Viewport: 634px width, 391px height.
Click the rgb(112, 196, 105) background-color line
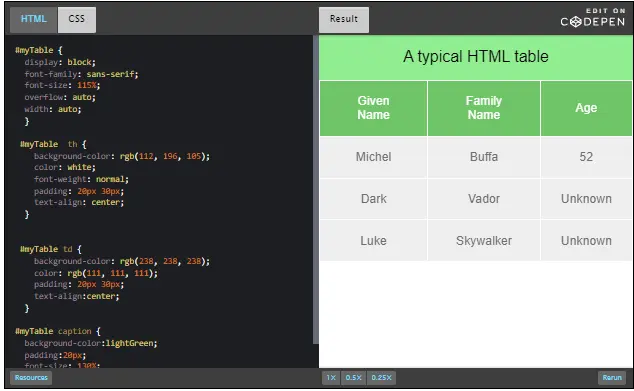[122, 156]
